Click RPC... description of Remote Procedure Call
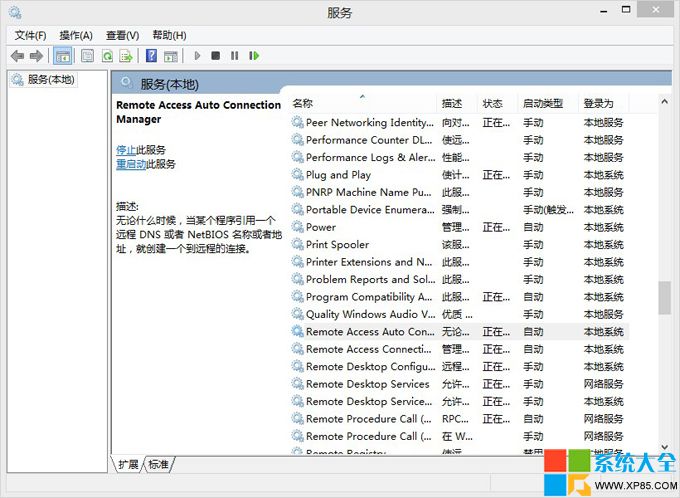The height and width of the screenshot is (498, 680). coord(455,419)
